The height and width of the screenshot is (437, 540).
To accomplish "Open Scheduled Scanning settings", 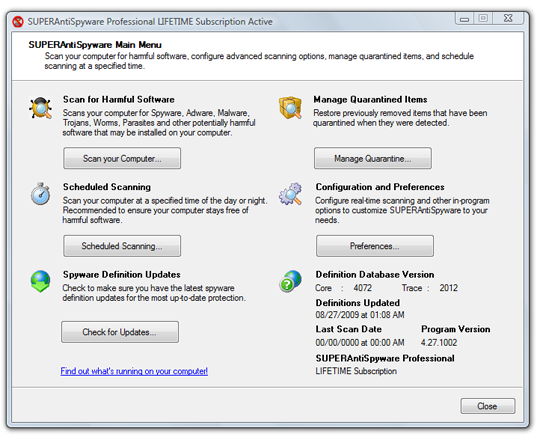I will click(122, 246).
